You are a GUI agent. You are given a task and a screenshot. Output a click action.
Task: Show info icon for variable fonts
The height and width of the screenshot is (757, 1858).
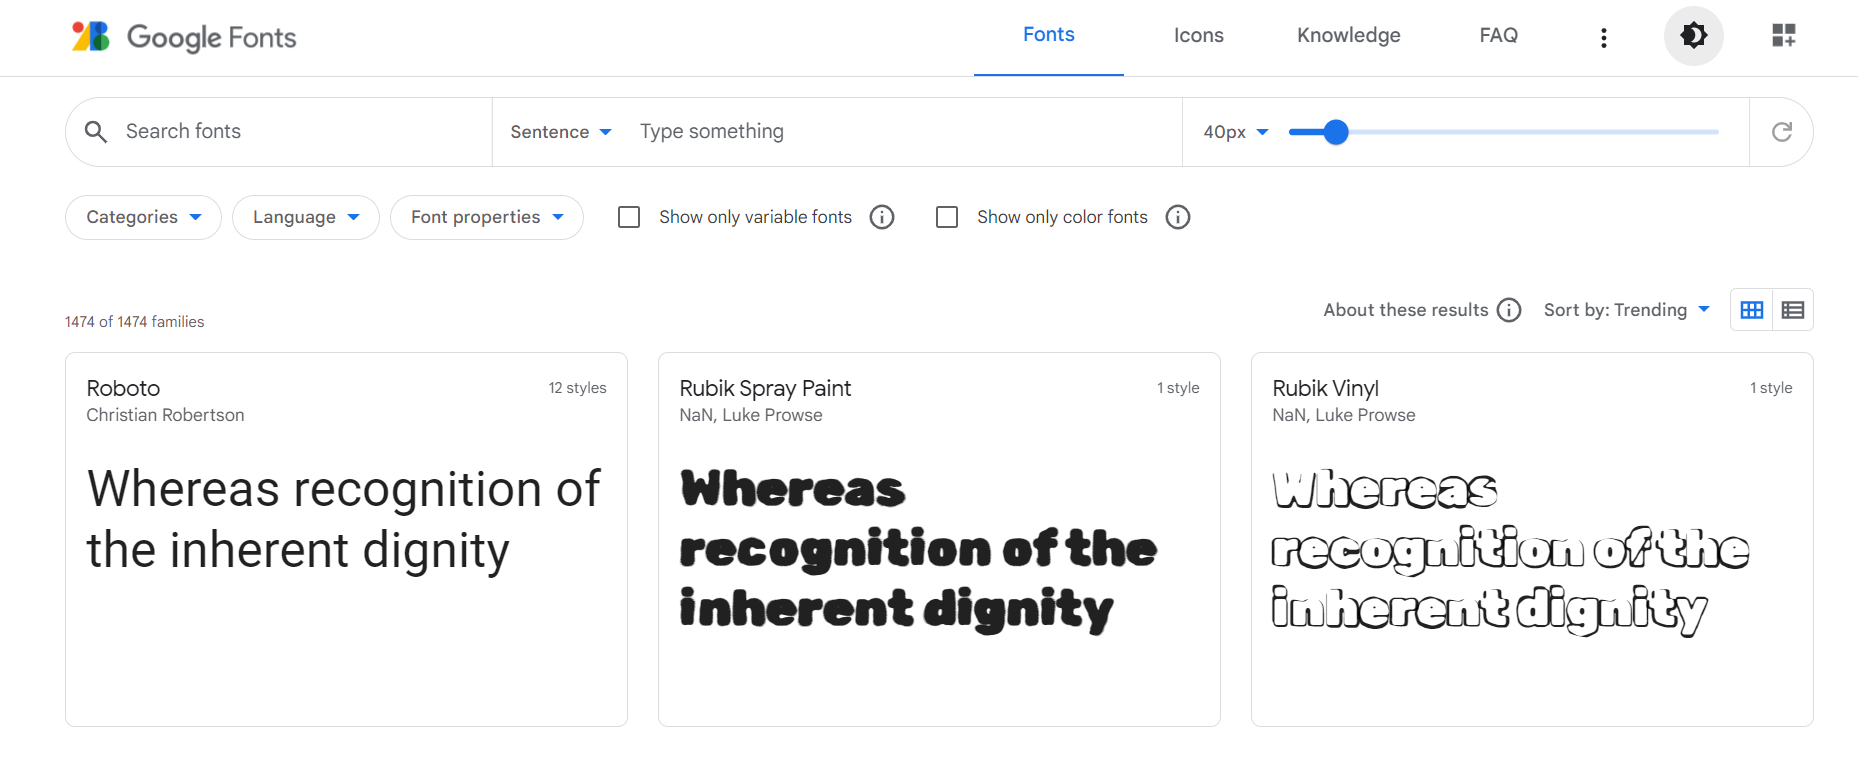point(881,217)
